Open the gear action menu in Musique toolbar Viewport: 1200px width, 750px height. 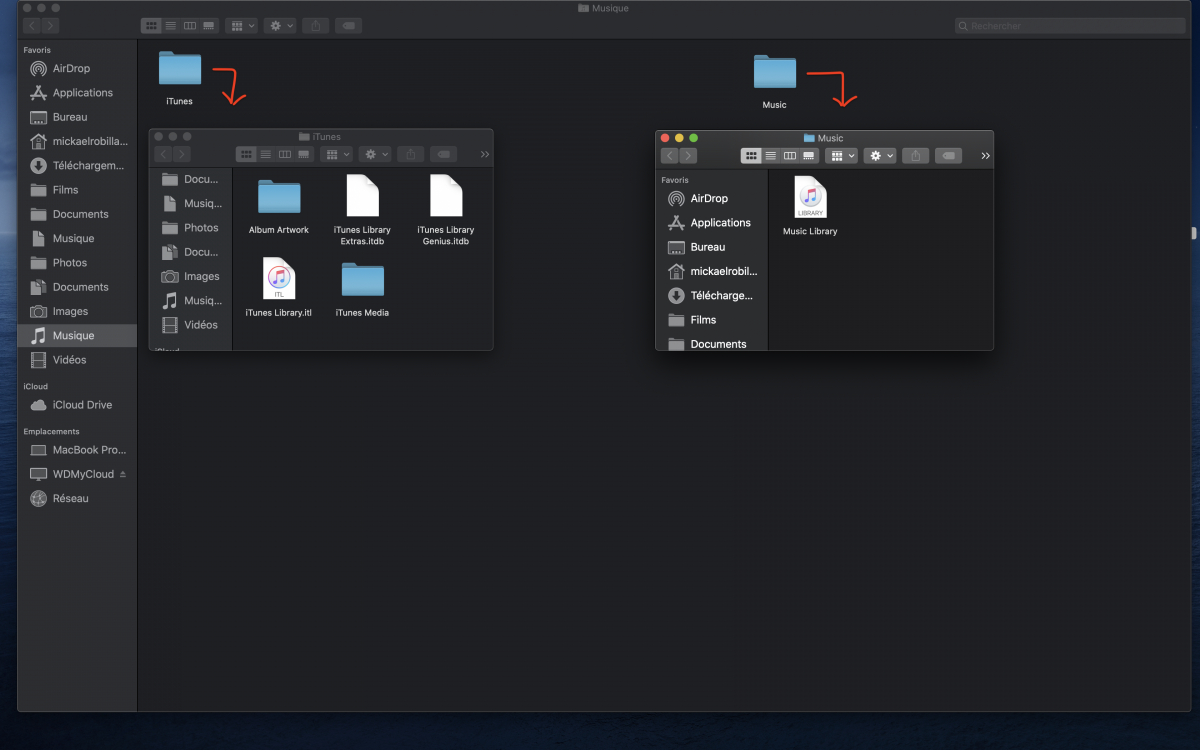[280, 25]
